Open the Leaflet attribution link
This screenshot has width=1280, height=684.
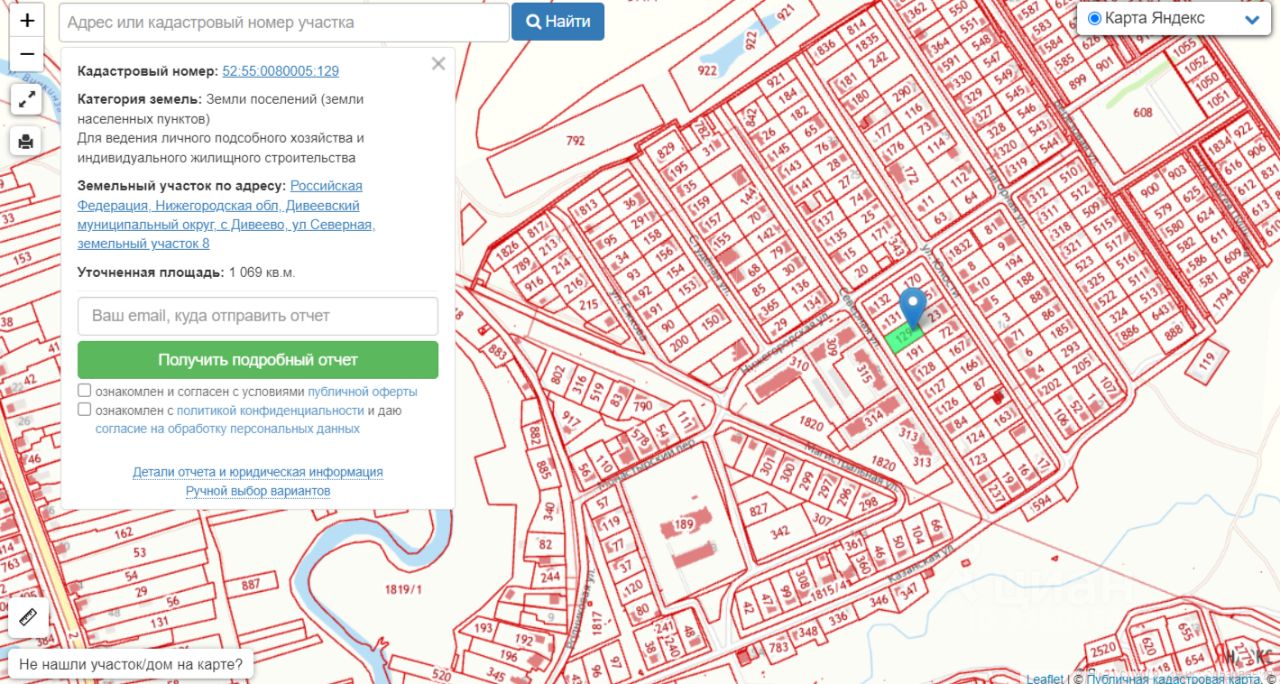click(1044, 679)
